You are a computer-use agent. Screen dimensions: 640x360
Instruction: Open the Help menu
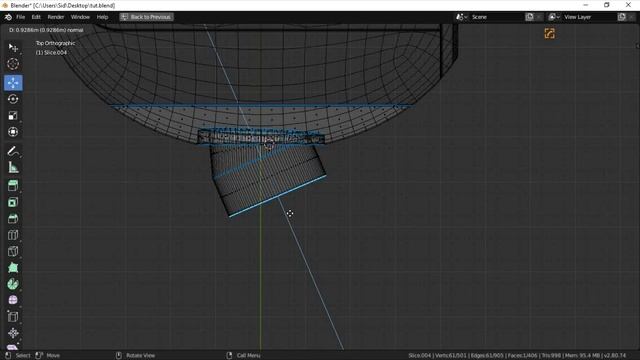point(102,17)
